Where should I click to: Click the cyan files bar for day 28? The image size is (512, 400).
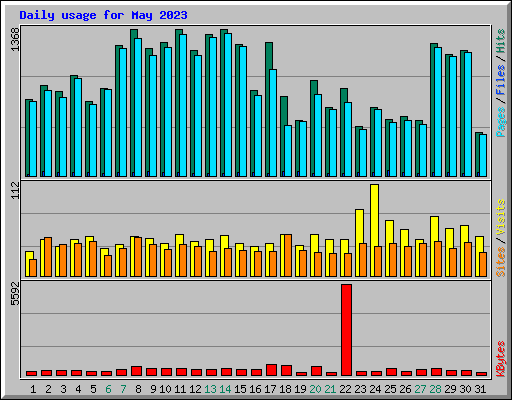(438, 112)
